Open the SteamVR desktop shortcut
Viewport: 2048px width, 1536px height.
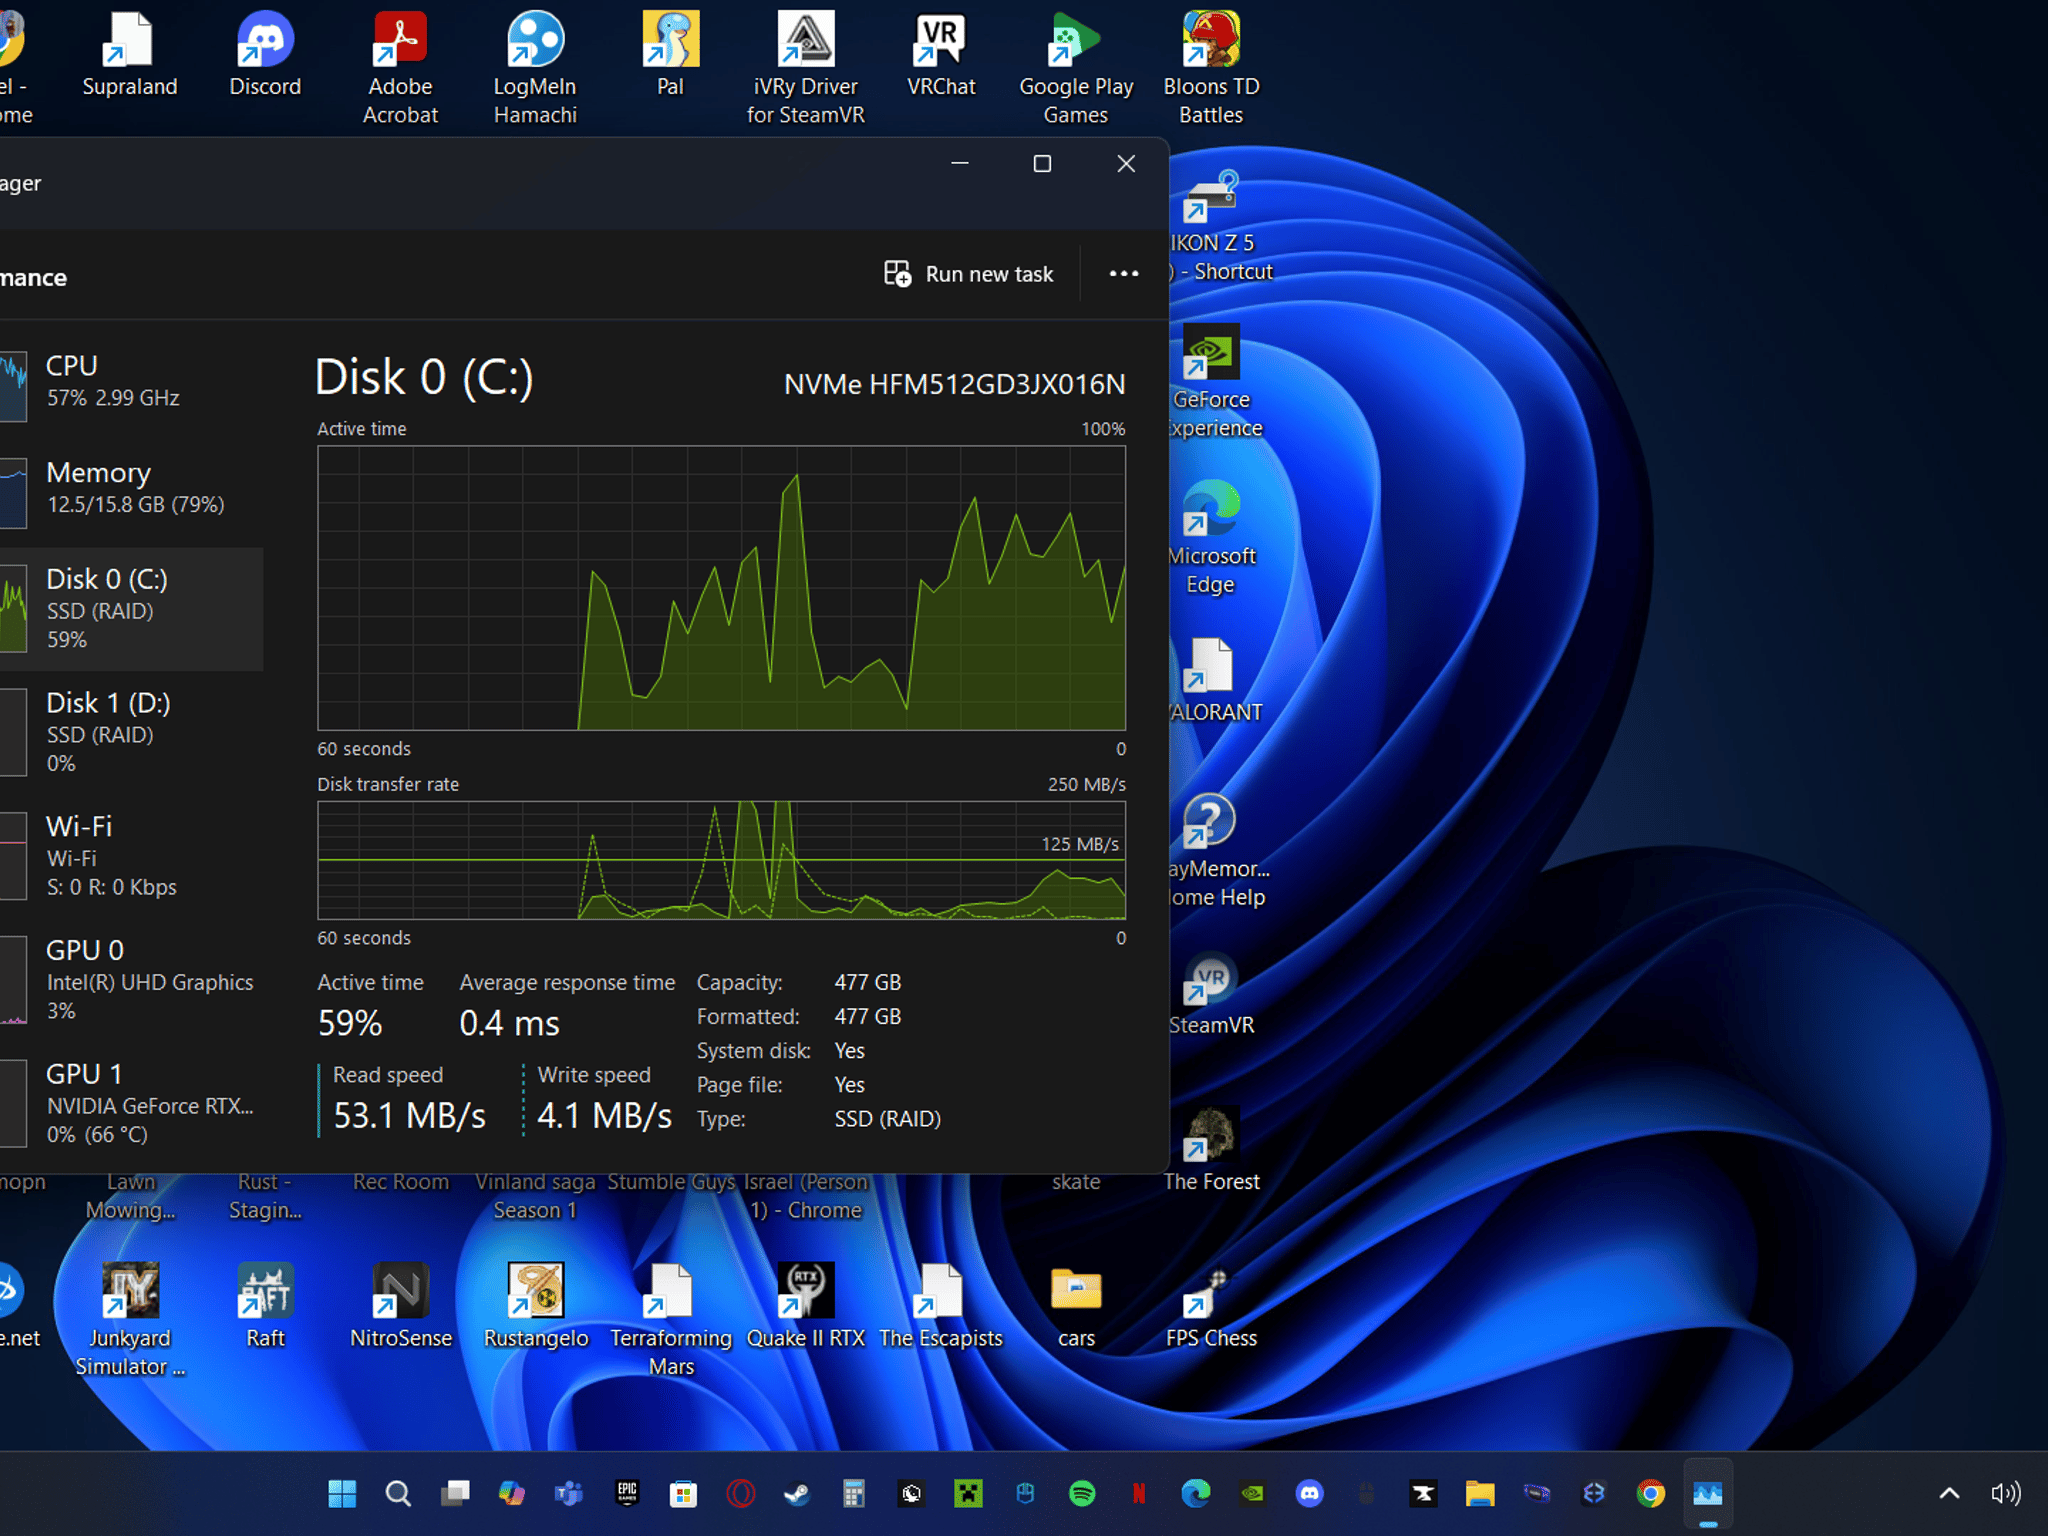click(1211, 993)
